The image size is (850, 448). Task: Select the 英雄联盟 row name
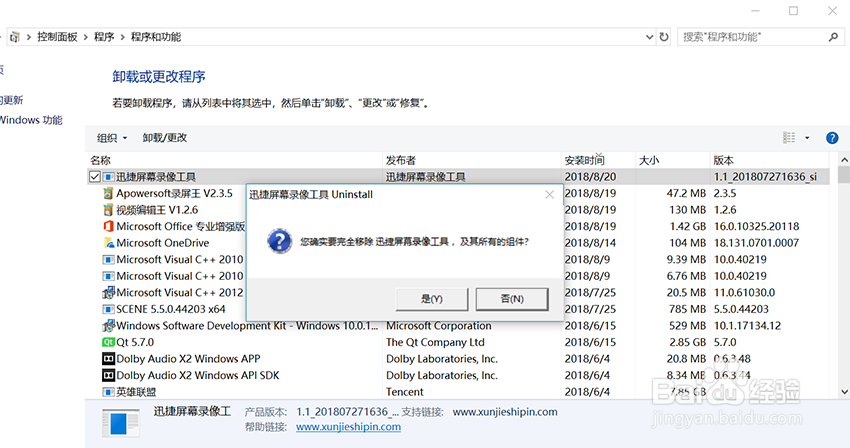[136, 392]
